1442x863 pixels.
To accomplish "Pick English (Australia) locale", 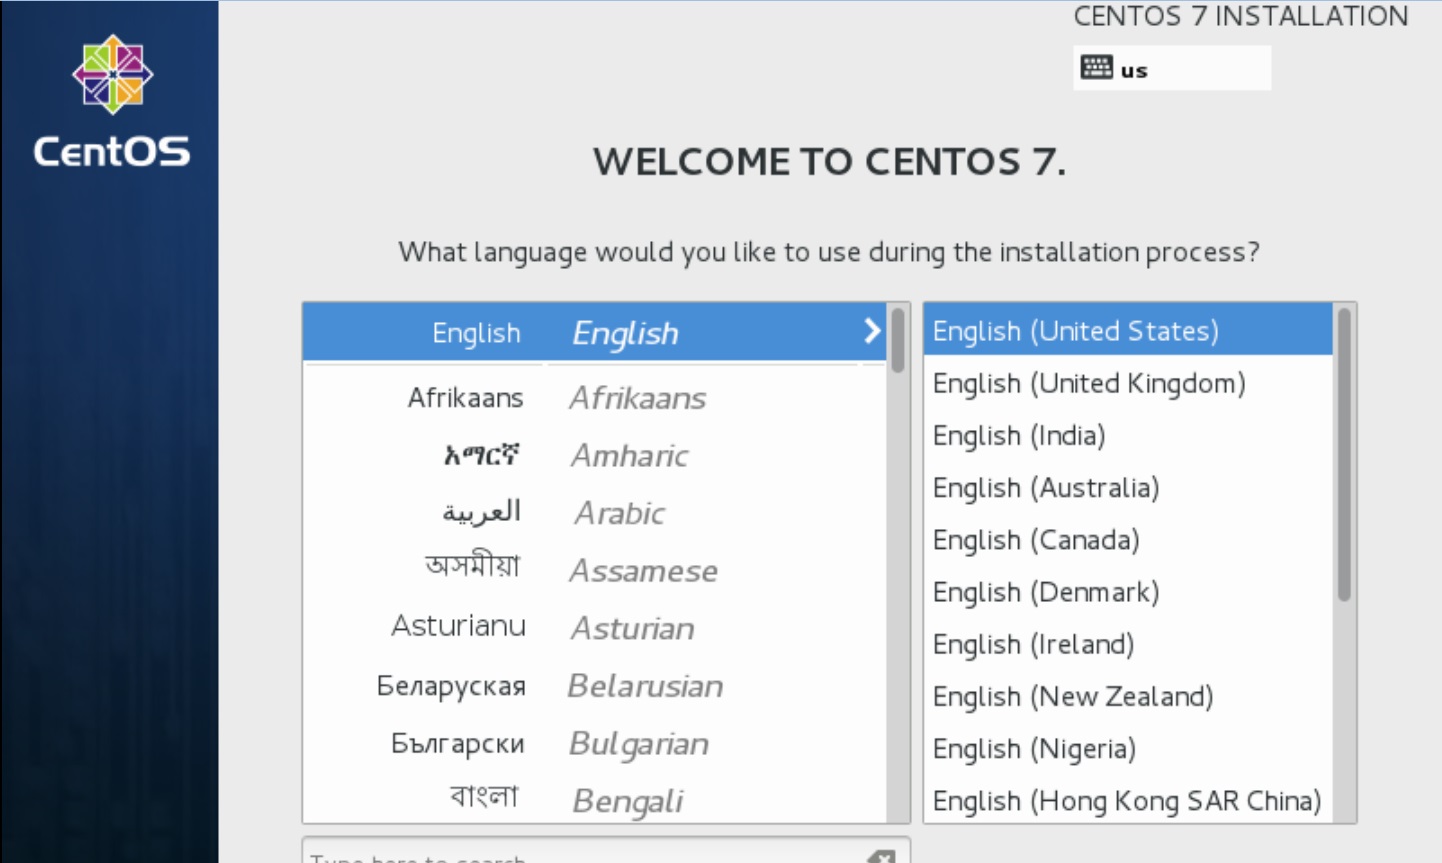I will (x=1128, y=487).
